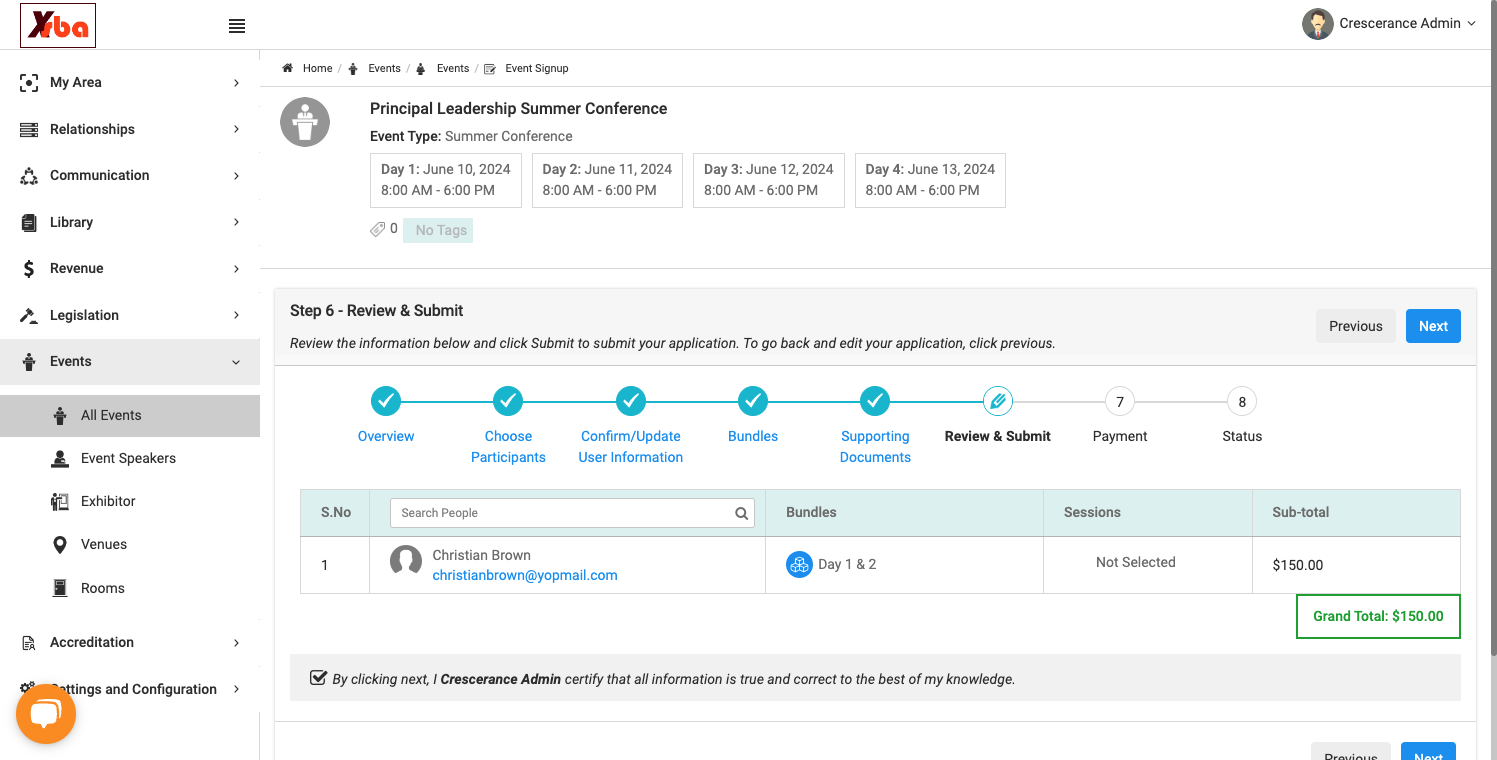Click the Supporting Documents step circle

coord(875,402)
